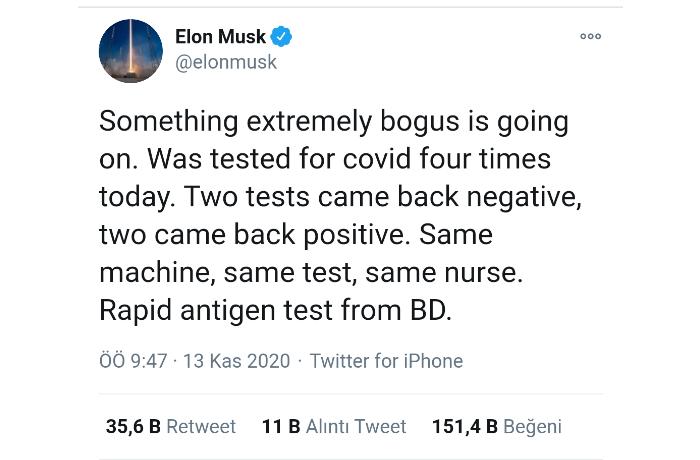The height and width of the screenshot is (460, 700).
Task: Click the 11 B quote count number
Action: tap(281, 427)
